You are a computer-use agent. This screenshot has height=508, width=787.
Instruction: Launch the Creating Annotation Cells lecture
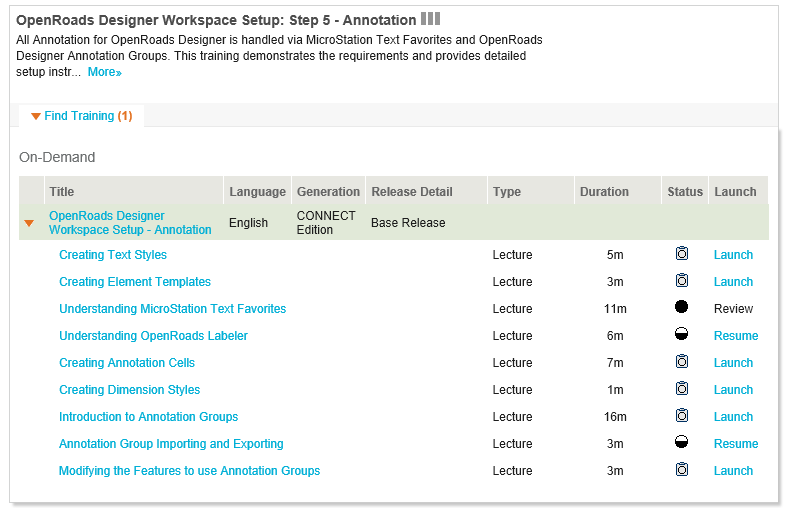(733, 363)
